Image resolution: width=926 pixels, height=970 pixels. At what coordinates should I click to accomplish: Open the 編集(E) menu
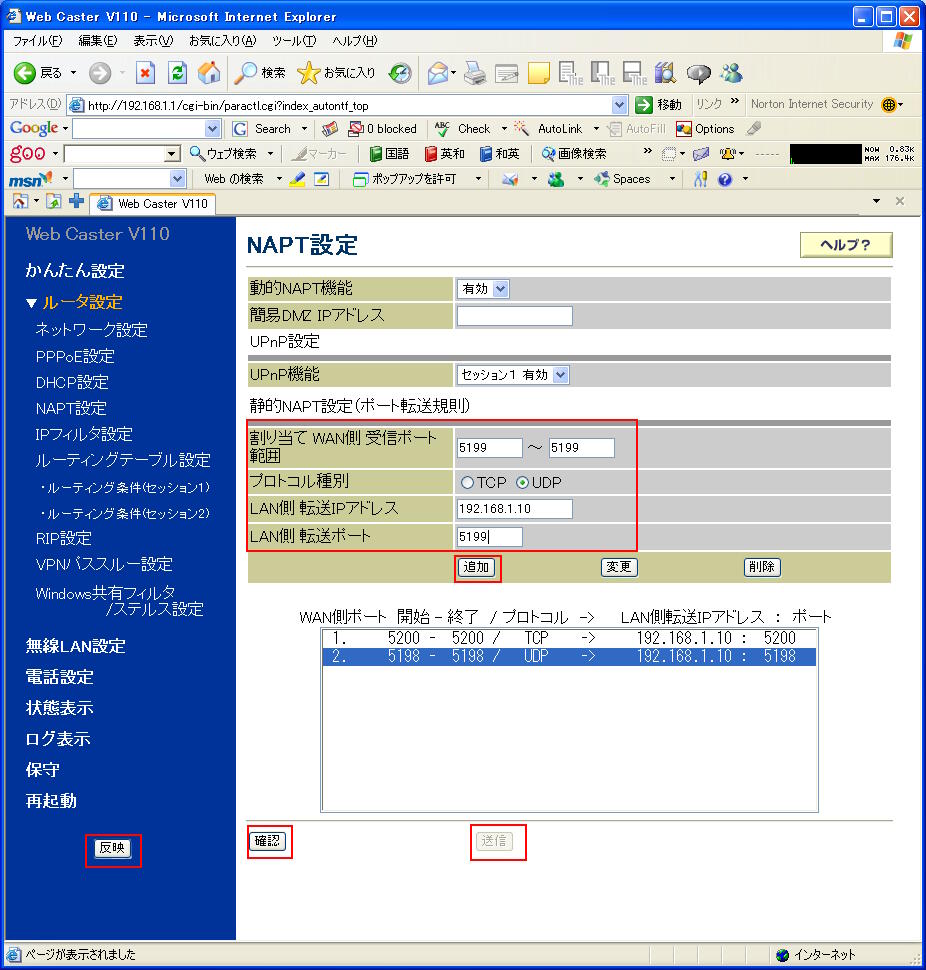[98, 41]
